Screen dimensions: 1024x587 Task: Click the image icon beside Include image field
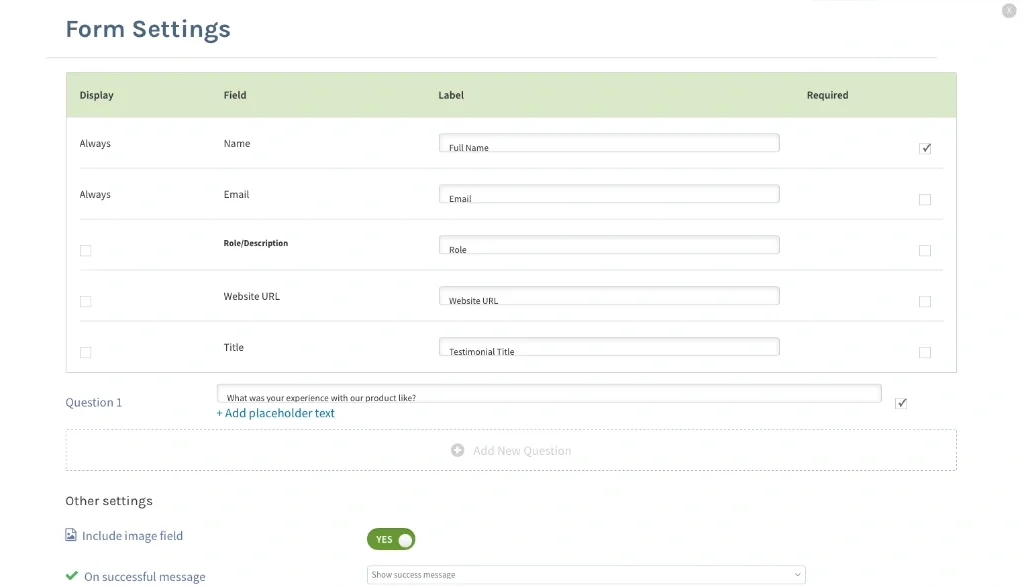71,535
